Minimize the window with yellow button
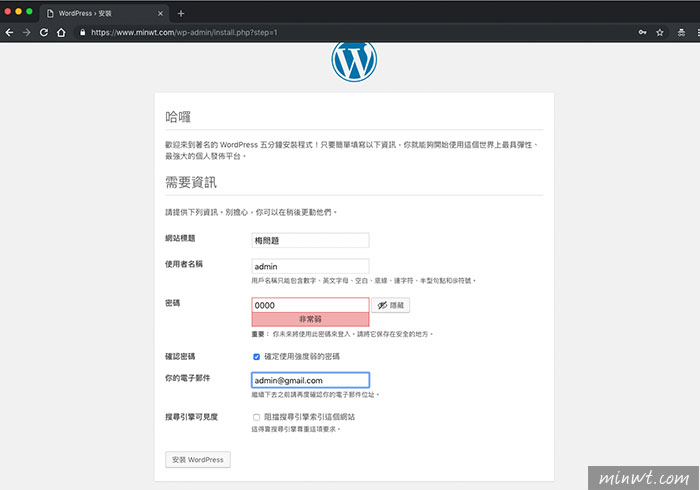This screenshot has width=700, height=490. pos(18,12)
